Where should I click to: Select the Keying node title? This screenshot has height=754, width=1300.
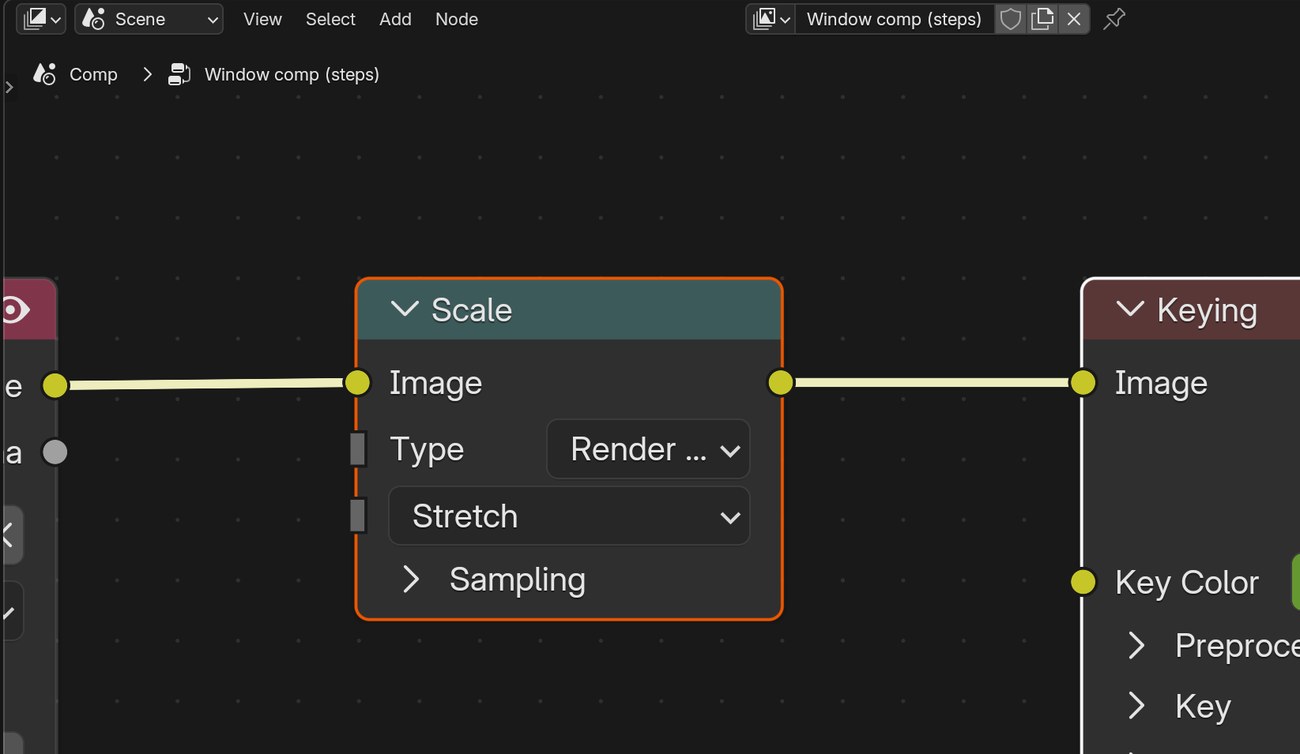click(1207, 310)
